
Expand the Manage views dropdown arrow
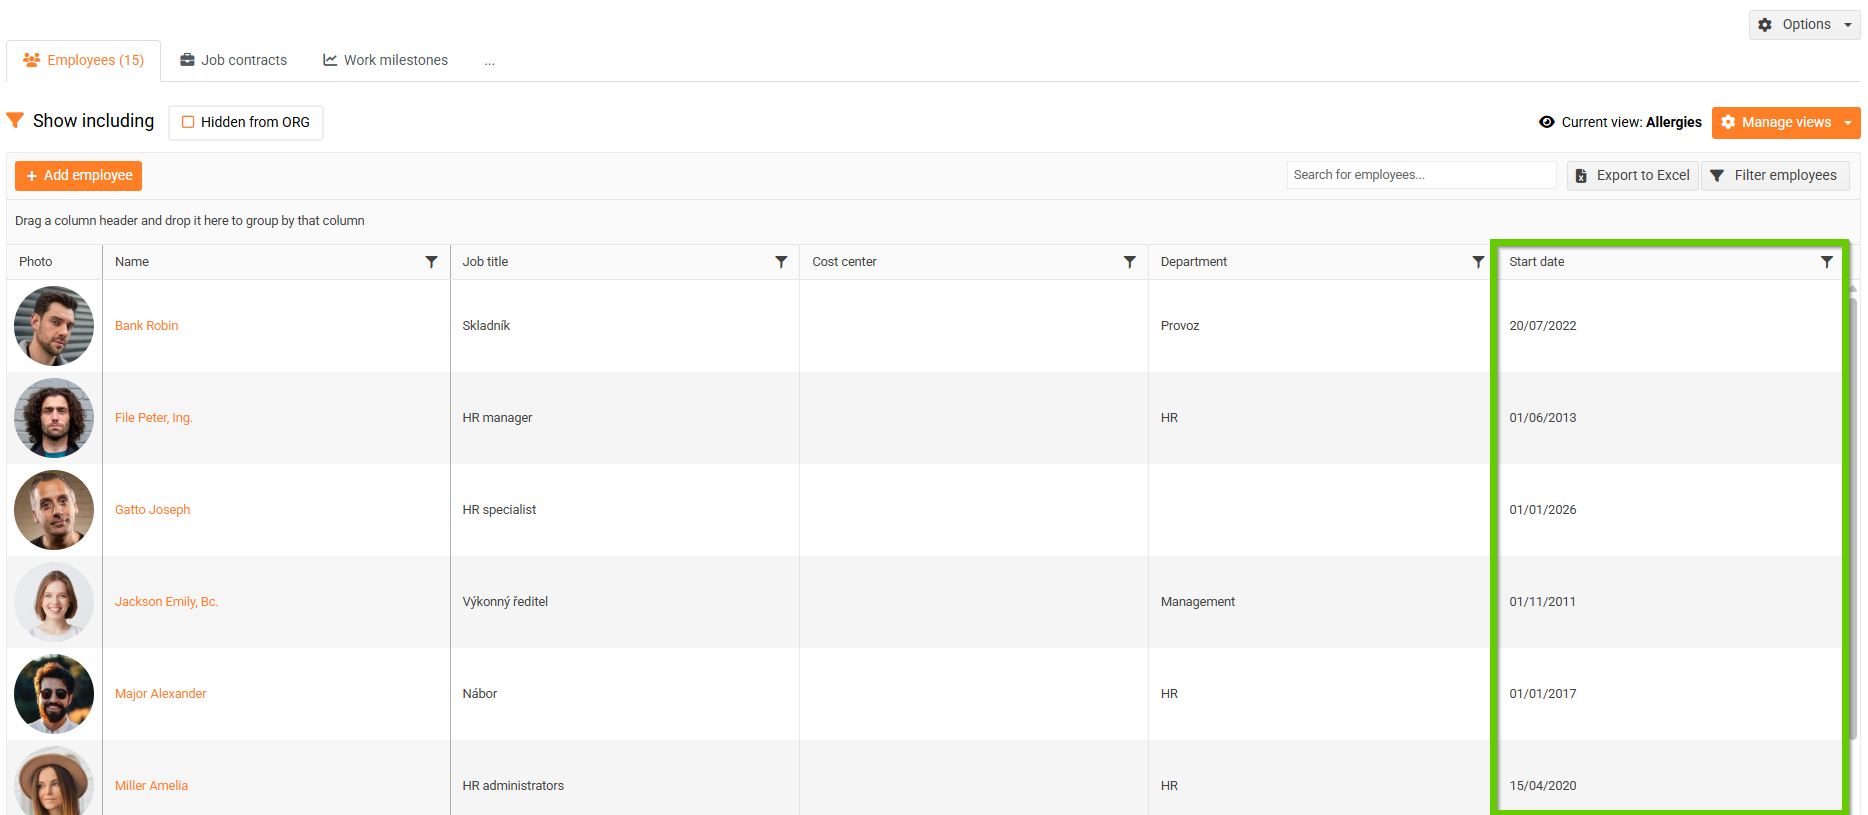[x=1848, y=122]
